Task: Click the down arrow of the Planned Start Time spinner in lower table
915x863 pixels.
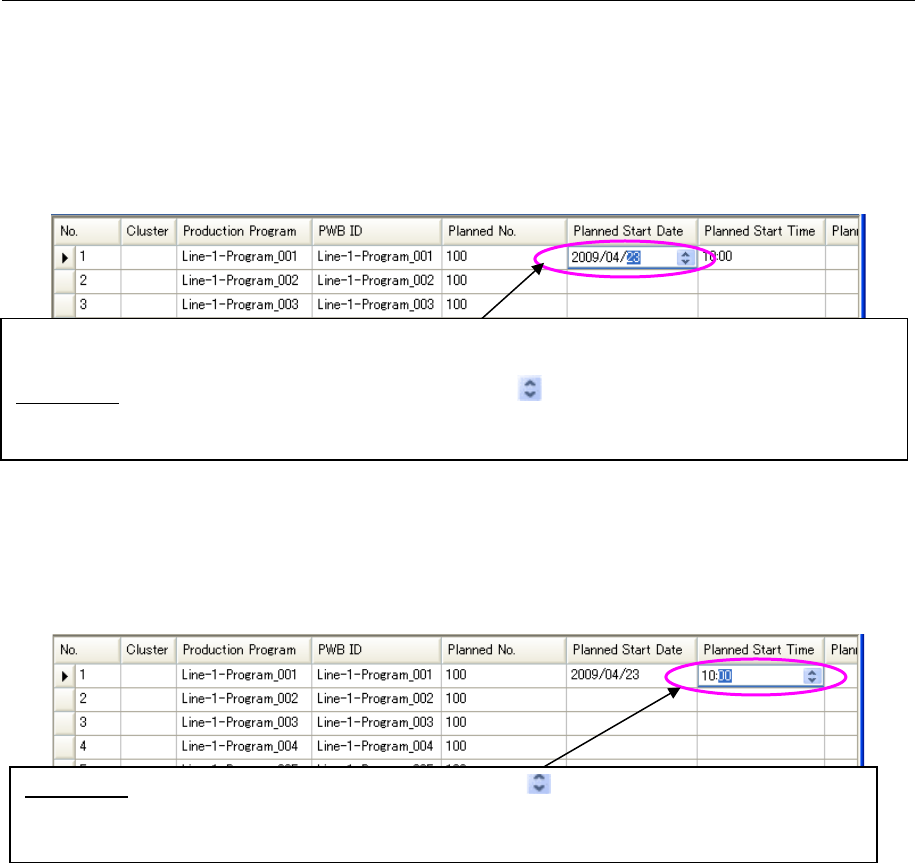Action: (812, 680)
